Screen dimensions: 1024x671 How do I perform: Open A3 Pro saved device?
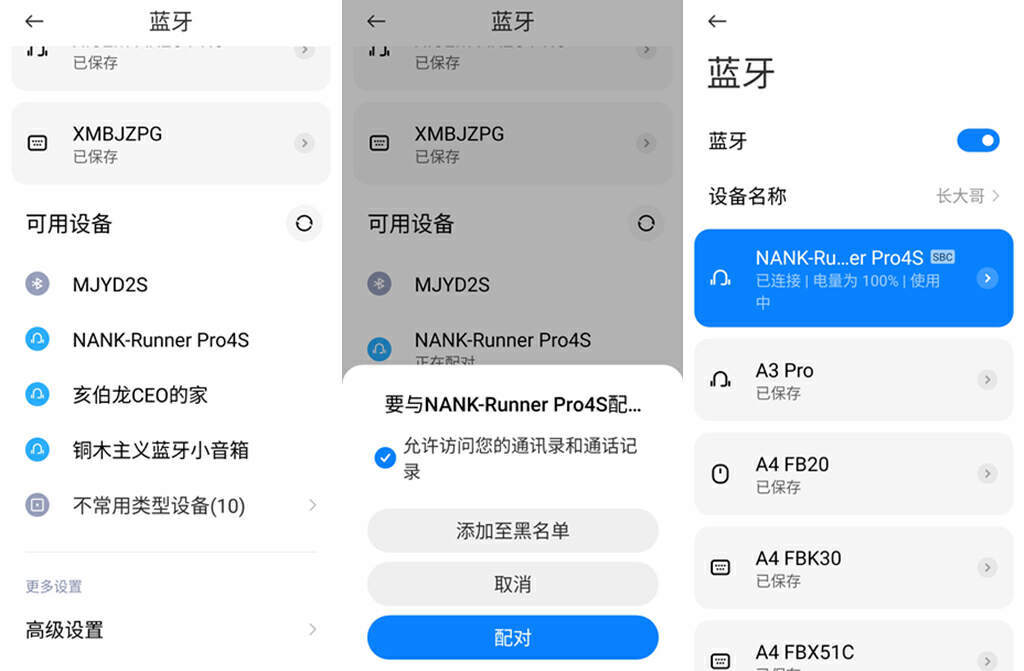(x=854, y=380)
